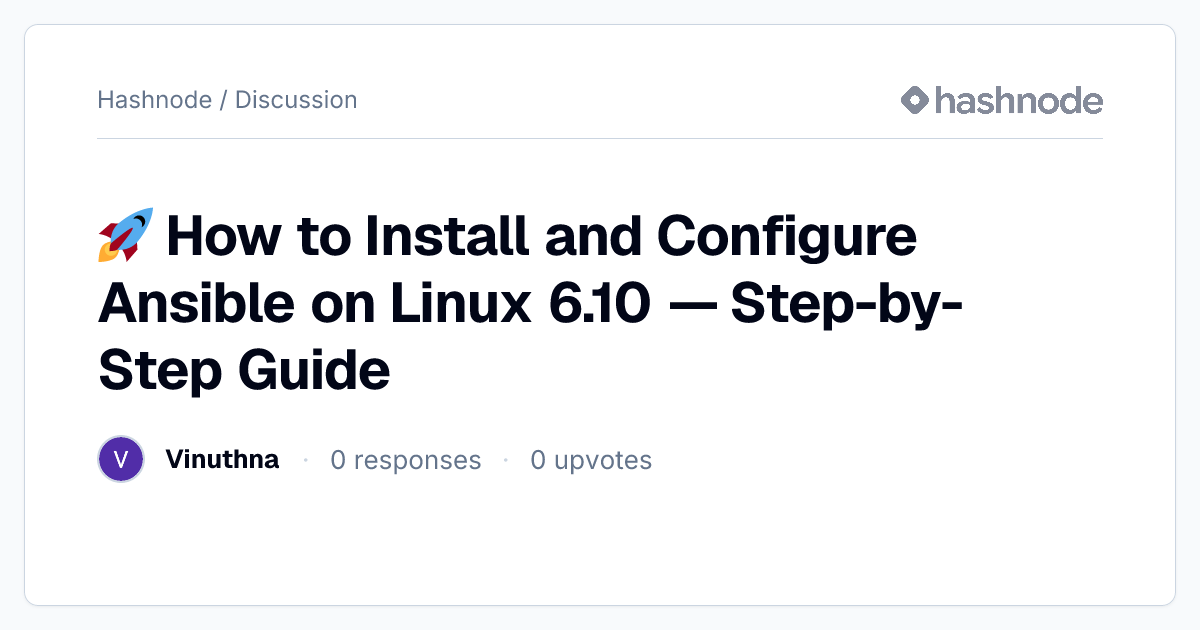The width and height of the screenshot is (1200, 630).
Task: Open the Vinuthna author profile name
Action: point(222,460)
